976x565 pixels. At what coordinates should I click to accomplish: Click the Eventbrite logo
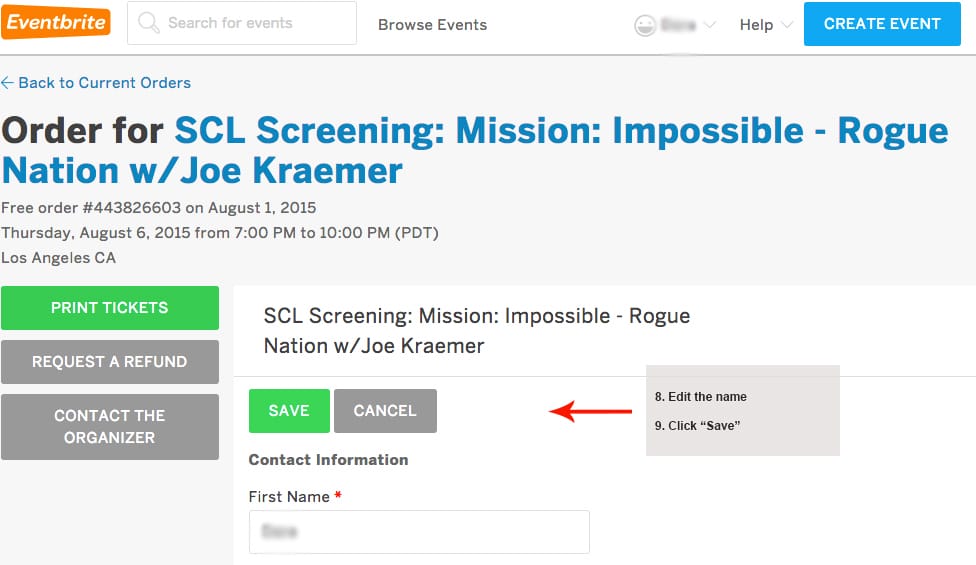56,23
